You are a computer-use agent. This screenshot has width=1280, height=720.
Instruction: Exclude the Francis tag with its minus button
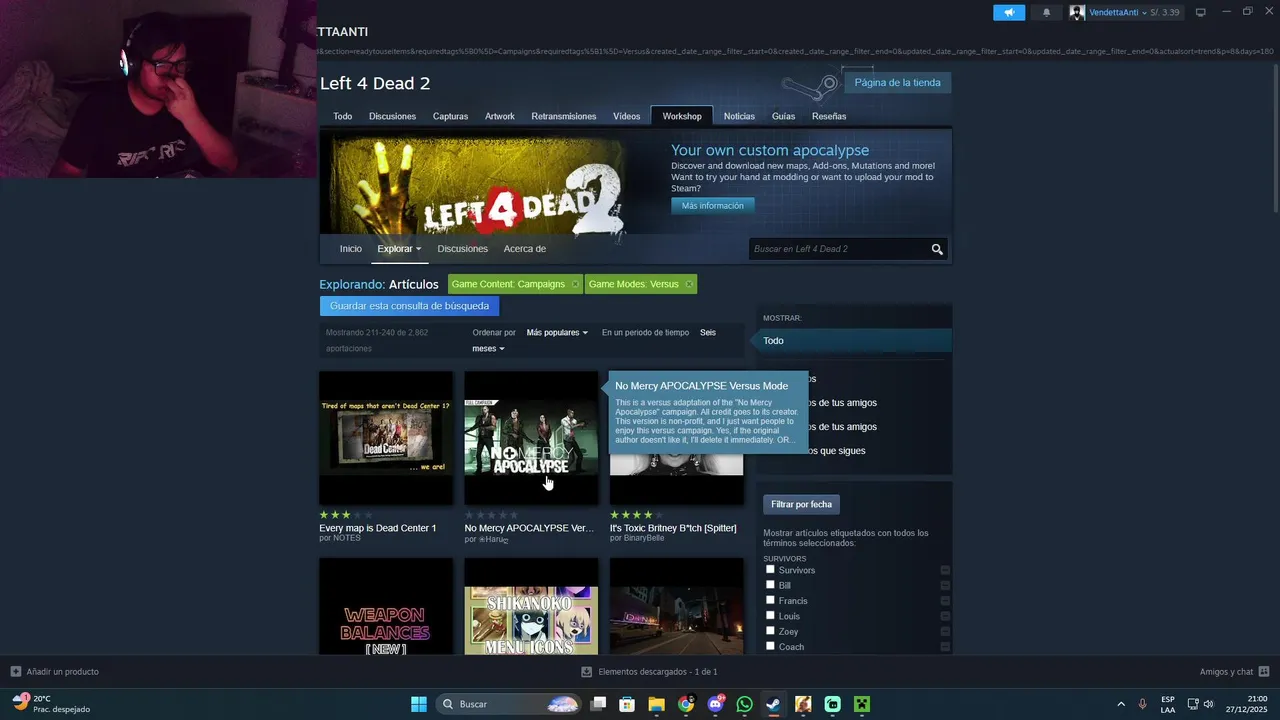click(945, 601)
